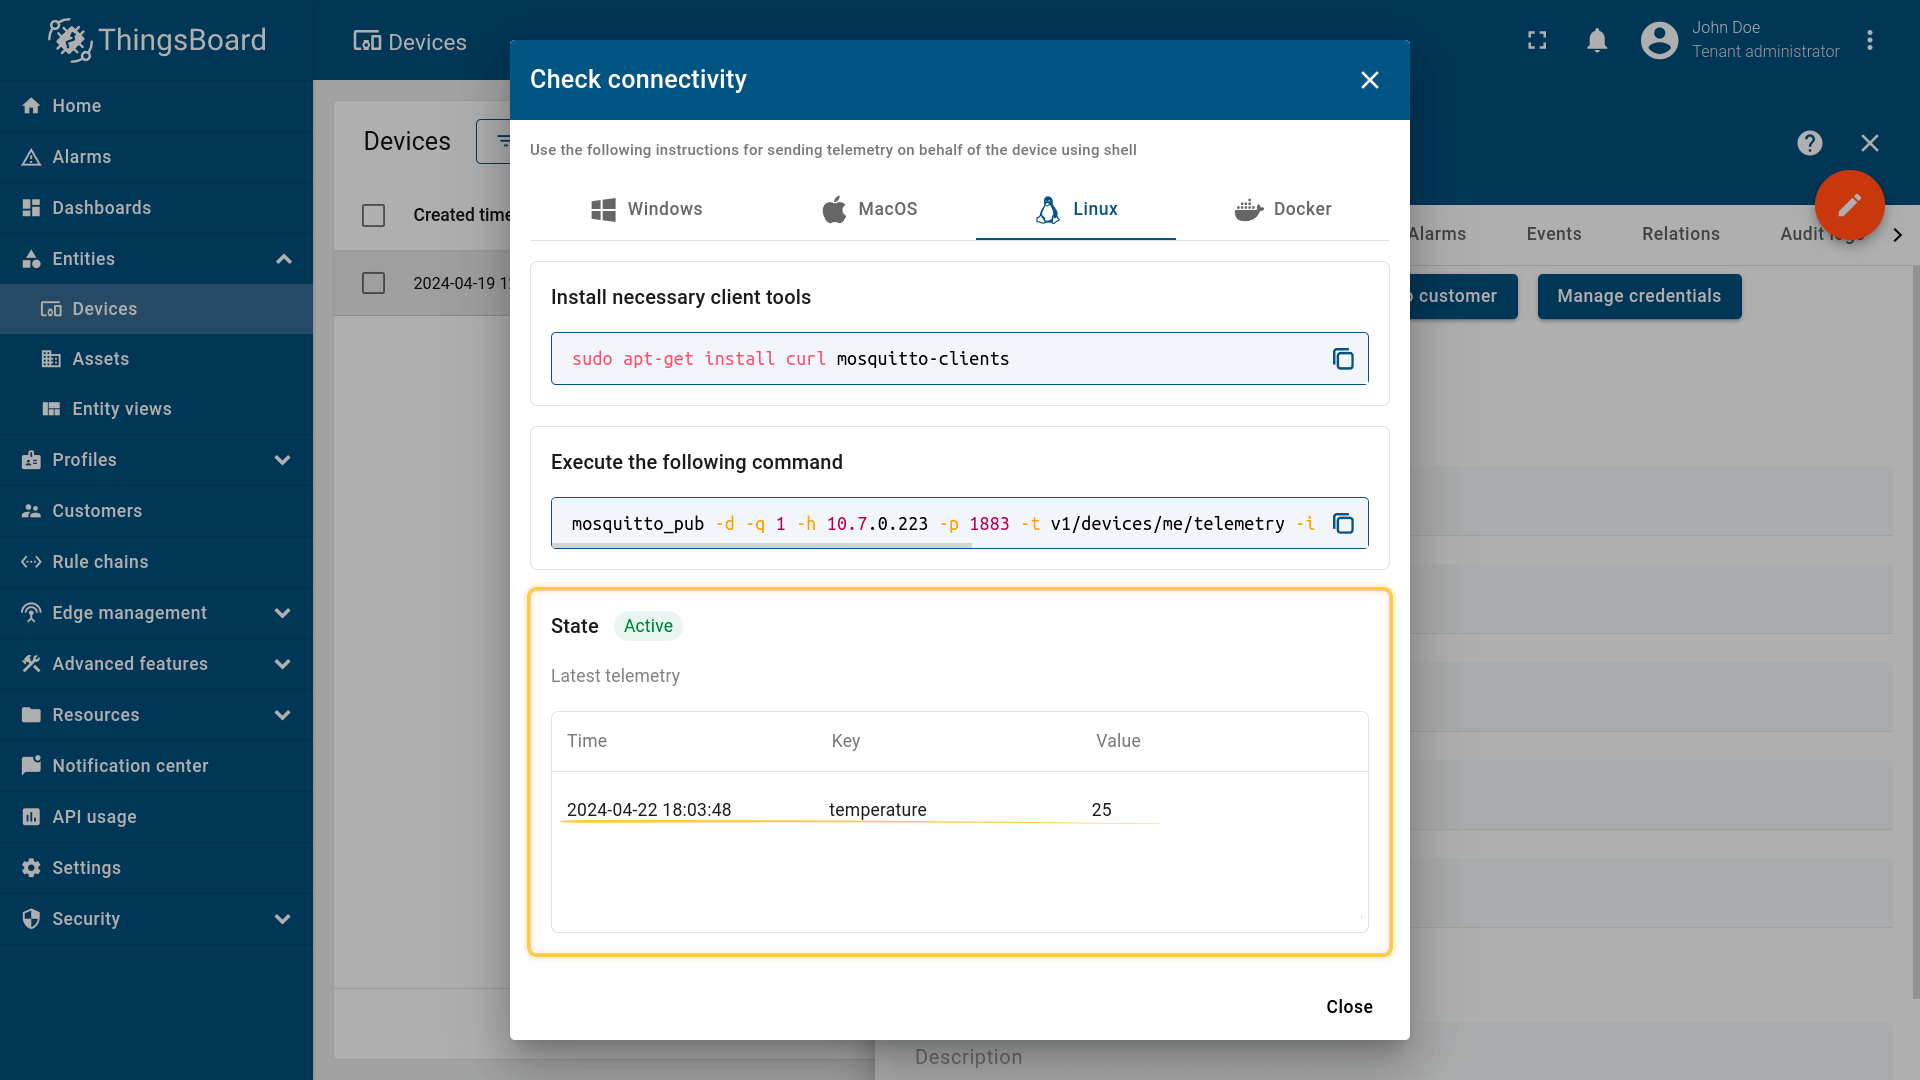Click the ThingsBoard logo

[157, 40]
